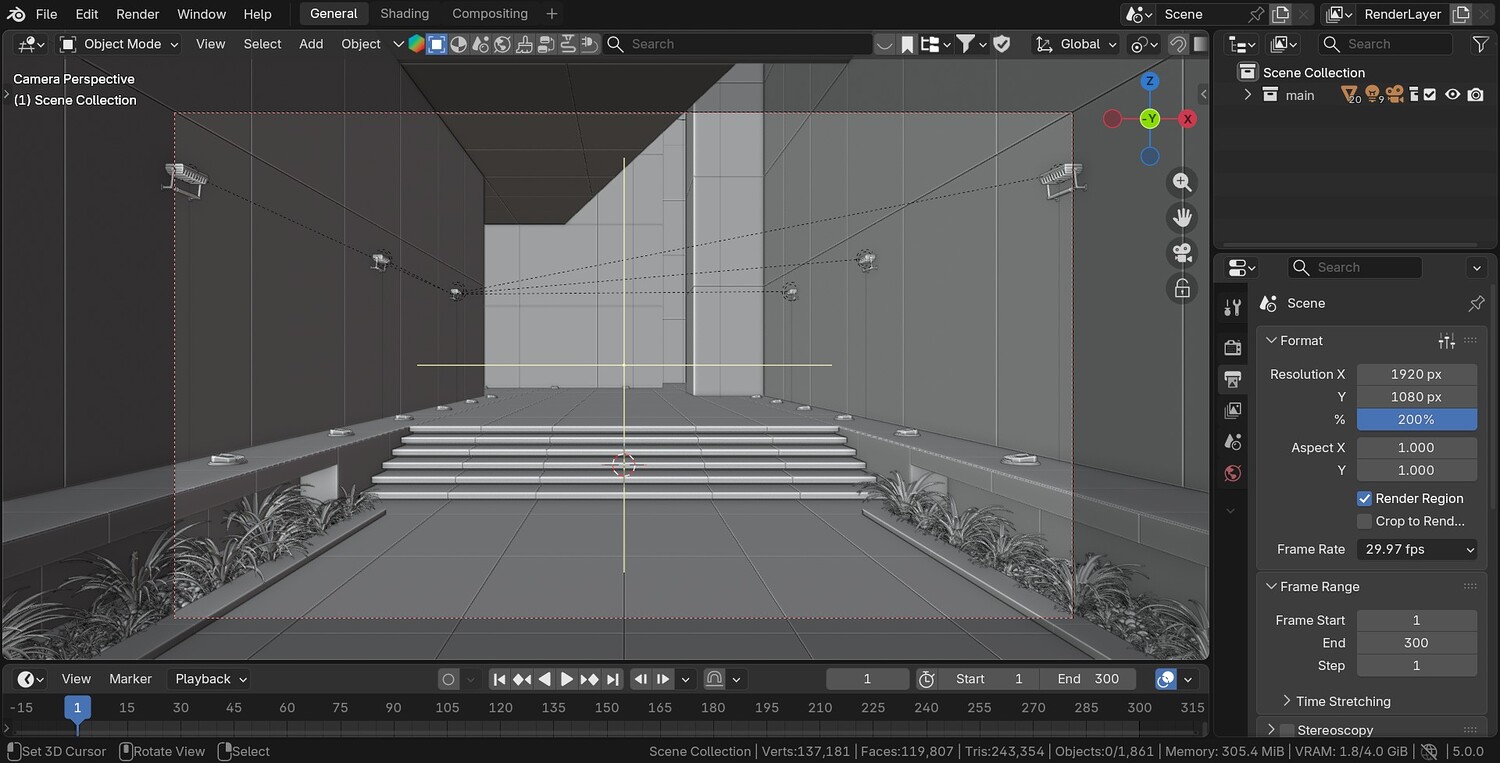Click the outliner filter funnel icon
This screenshot has width=1500, height=763.
pos(1481,44)
